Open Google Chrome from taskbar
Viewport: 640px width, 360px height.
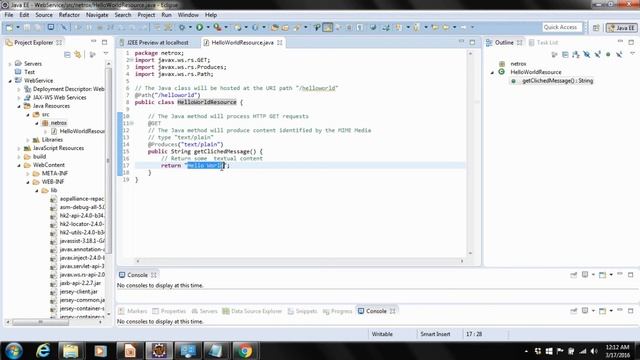click(x=245, y=351)
